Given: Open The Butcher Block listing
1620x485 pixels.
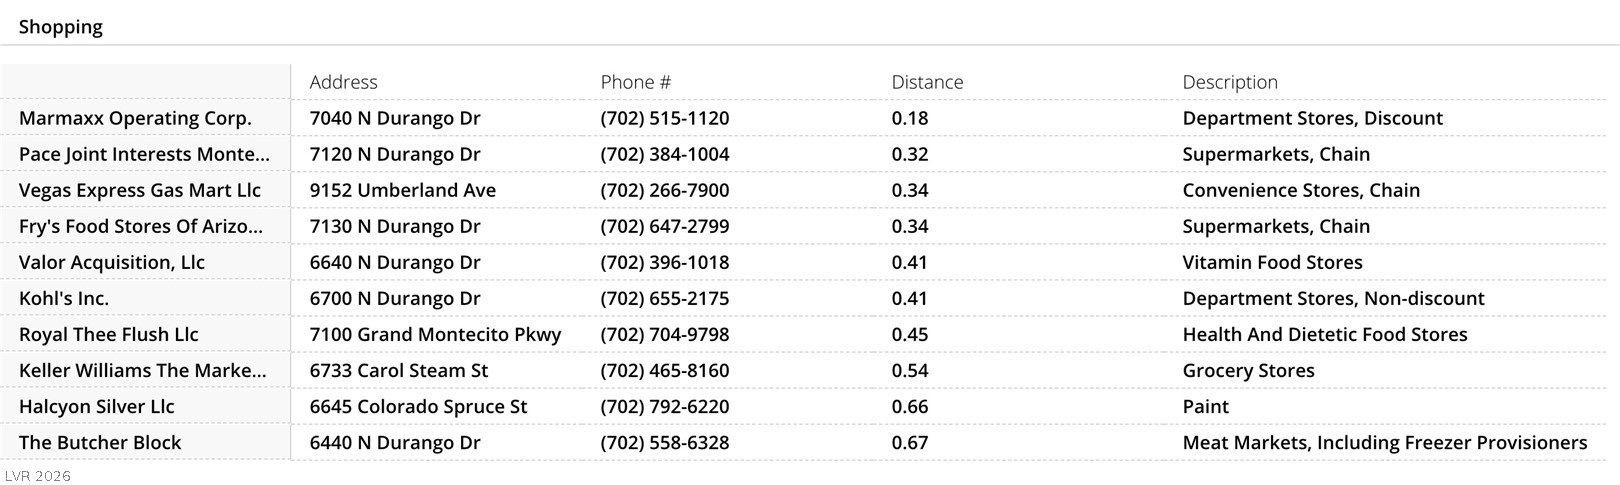Looking at the screenshot, I should pyautogui.click(x=100, y=442).
